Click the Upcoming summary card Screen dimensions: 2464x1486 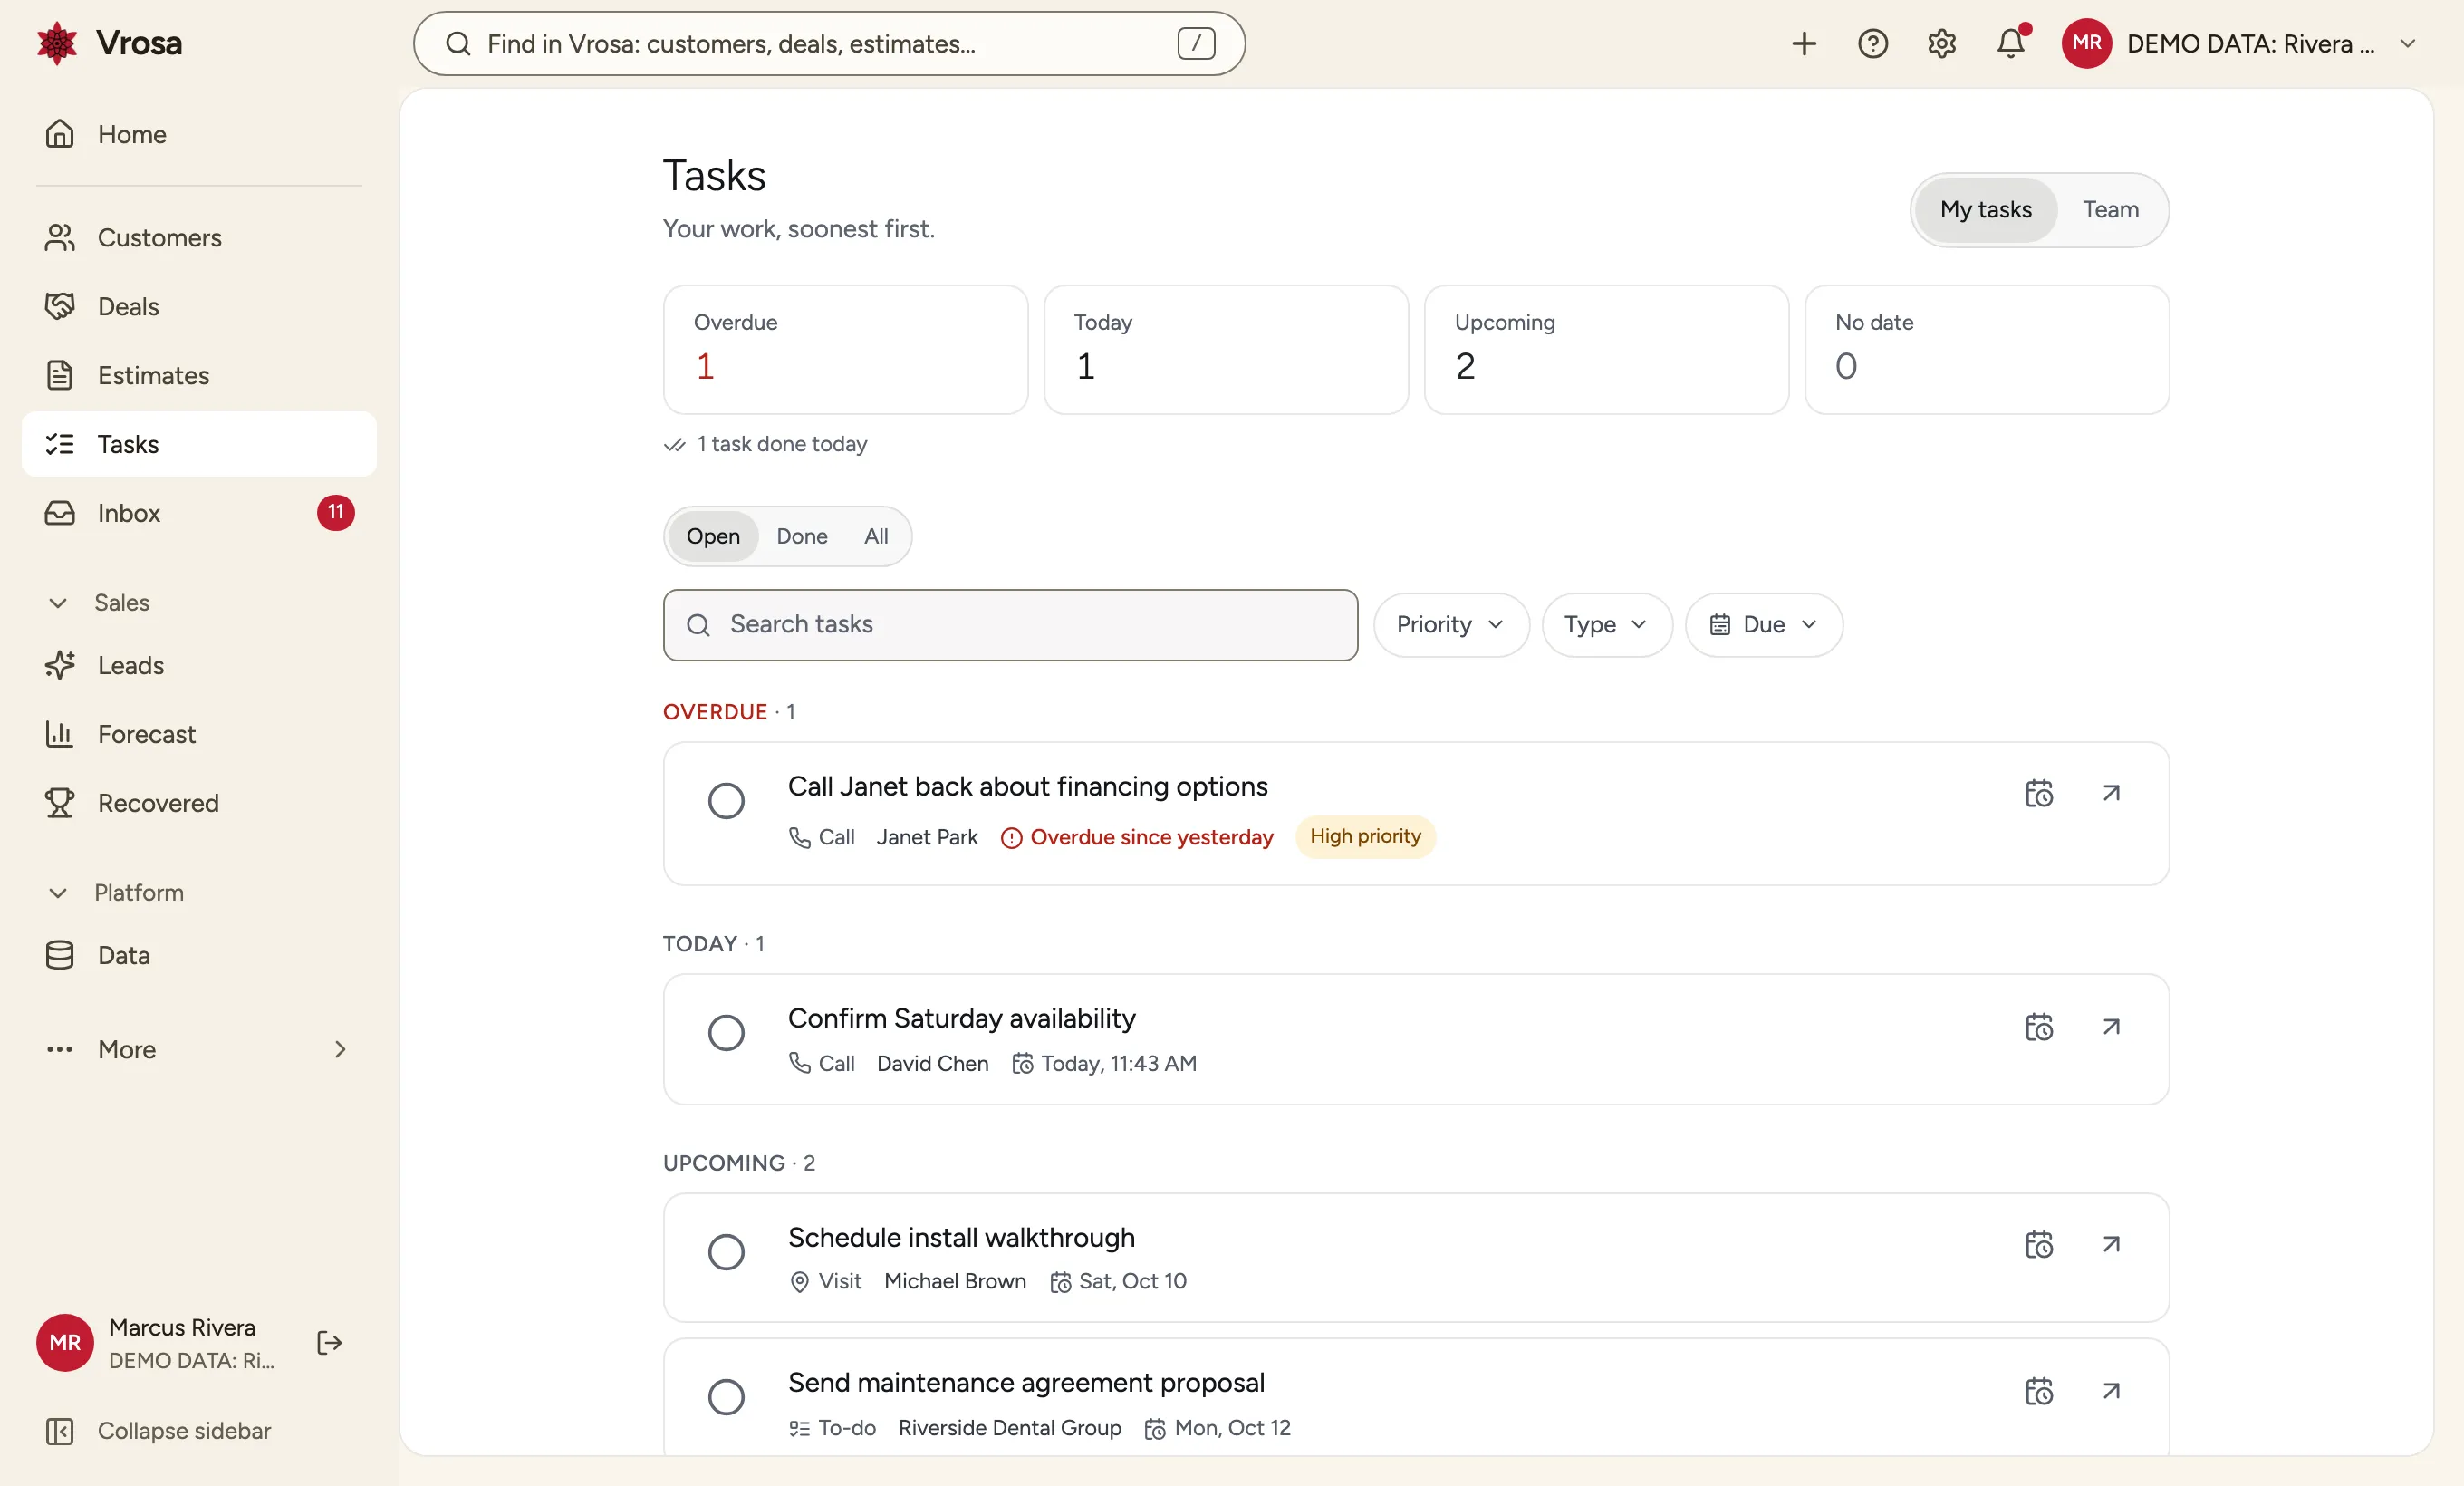coord(1606,350)
